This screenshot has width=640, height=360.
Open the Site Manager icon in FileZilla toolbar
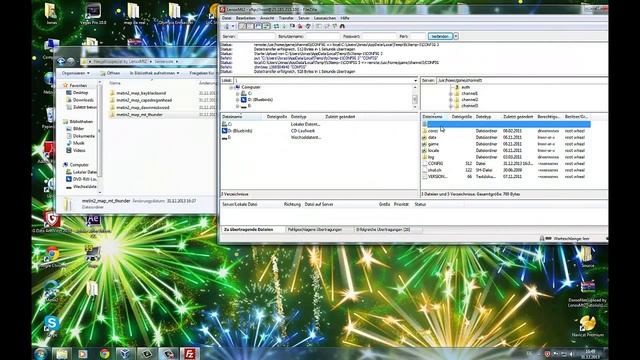(227, 26)
